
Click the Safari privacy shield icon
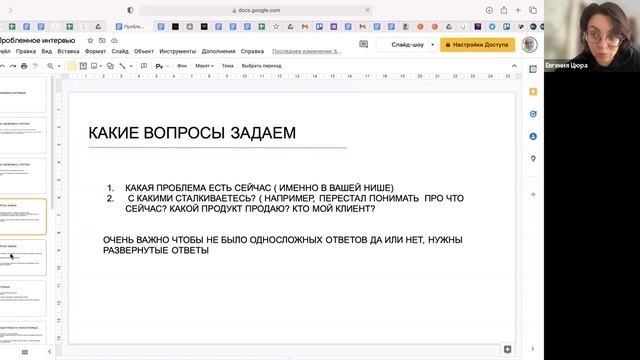point(130,10)
